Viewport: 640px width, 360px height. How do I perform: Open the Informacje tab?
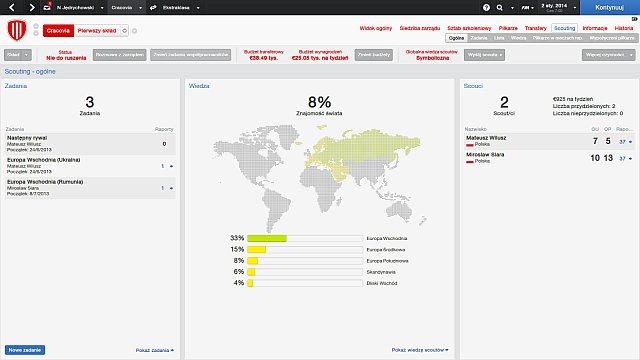(x=595, y=28)
